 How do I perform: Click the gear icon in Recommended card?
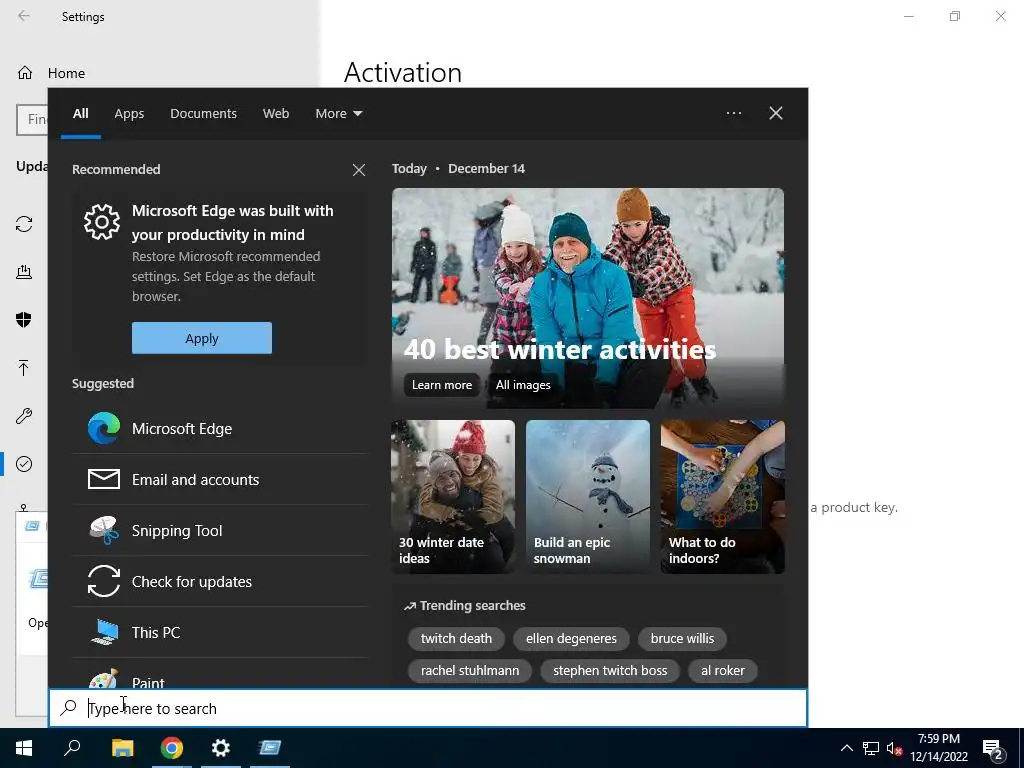[102, 222]
